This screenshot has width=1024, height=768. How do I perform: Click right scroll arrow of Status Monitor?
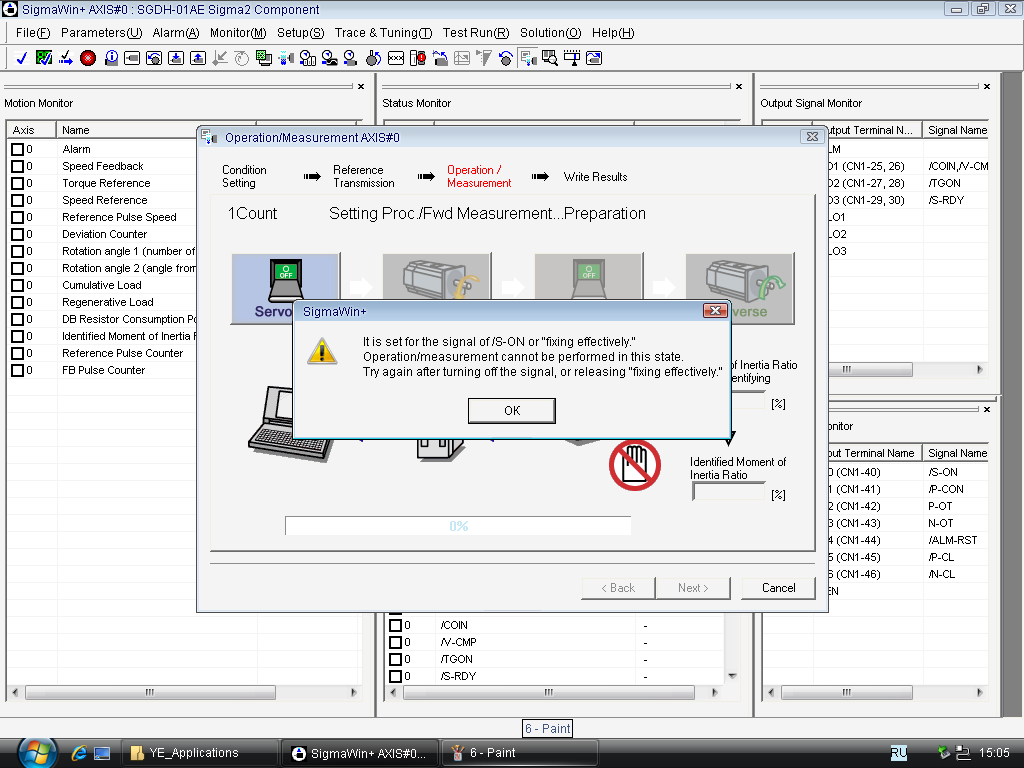(714, 692)
